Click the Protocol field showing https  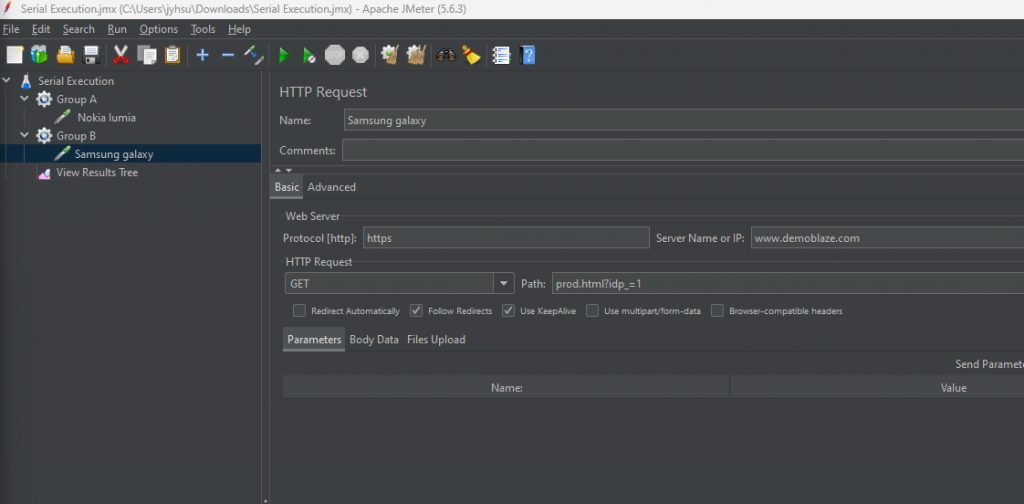click(x=506, y=238)
